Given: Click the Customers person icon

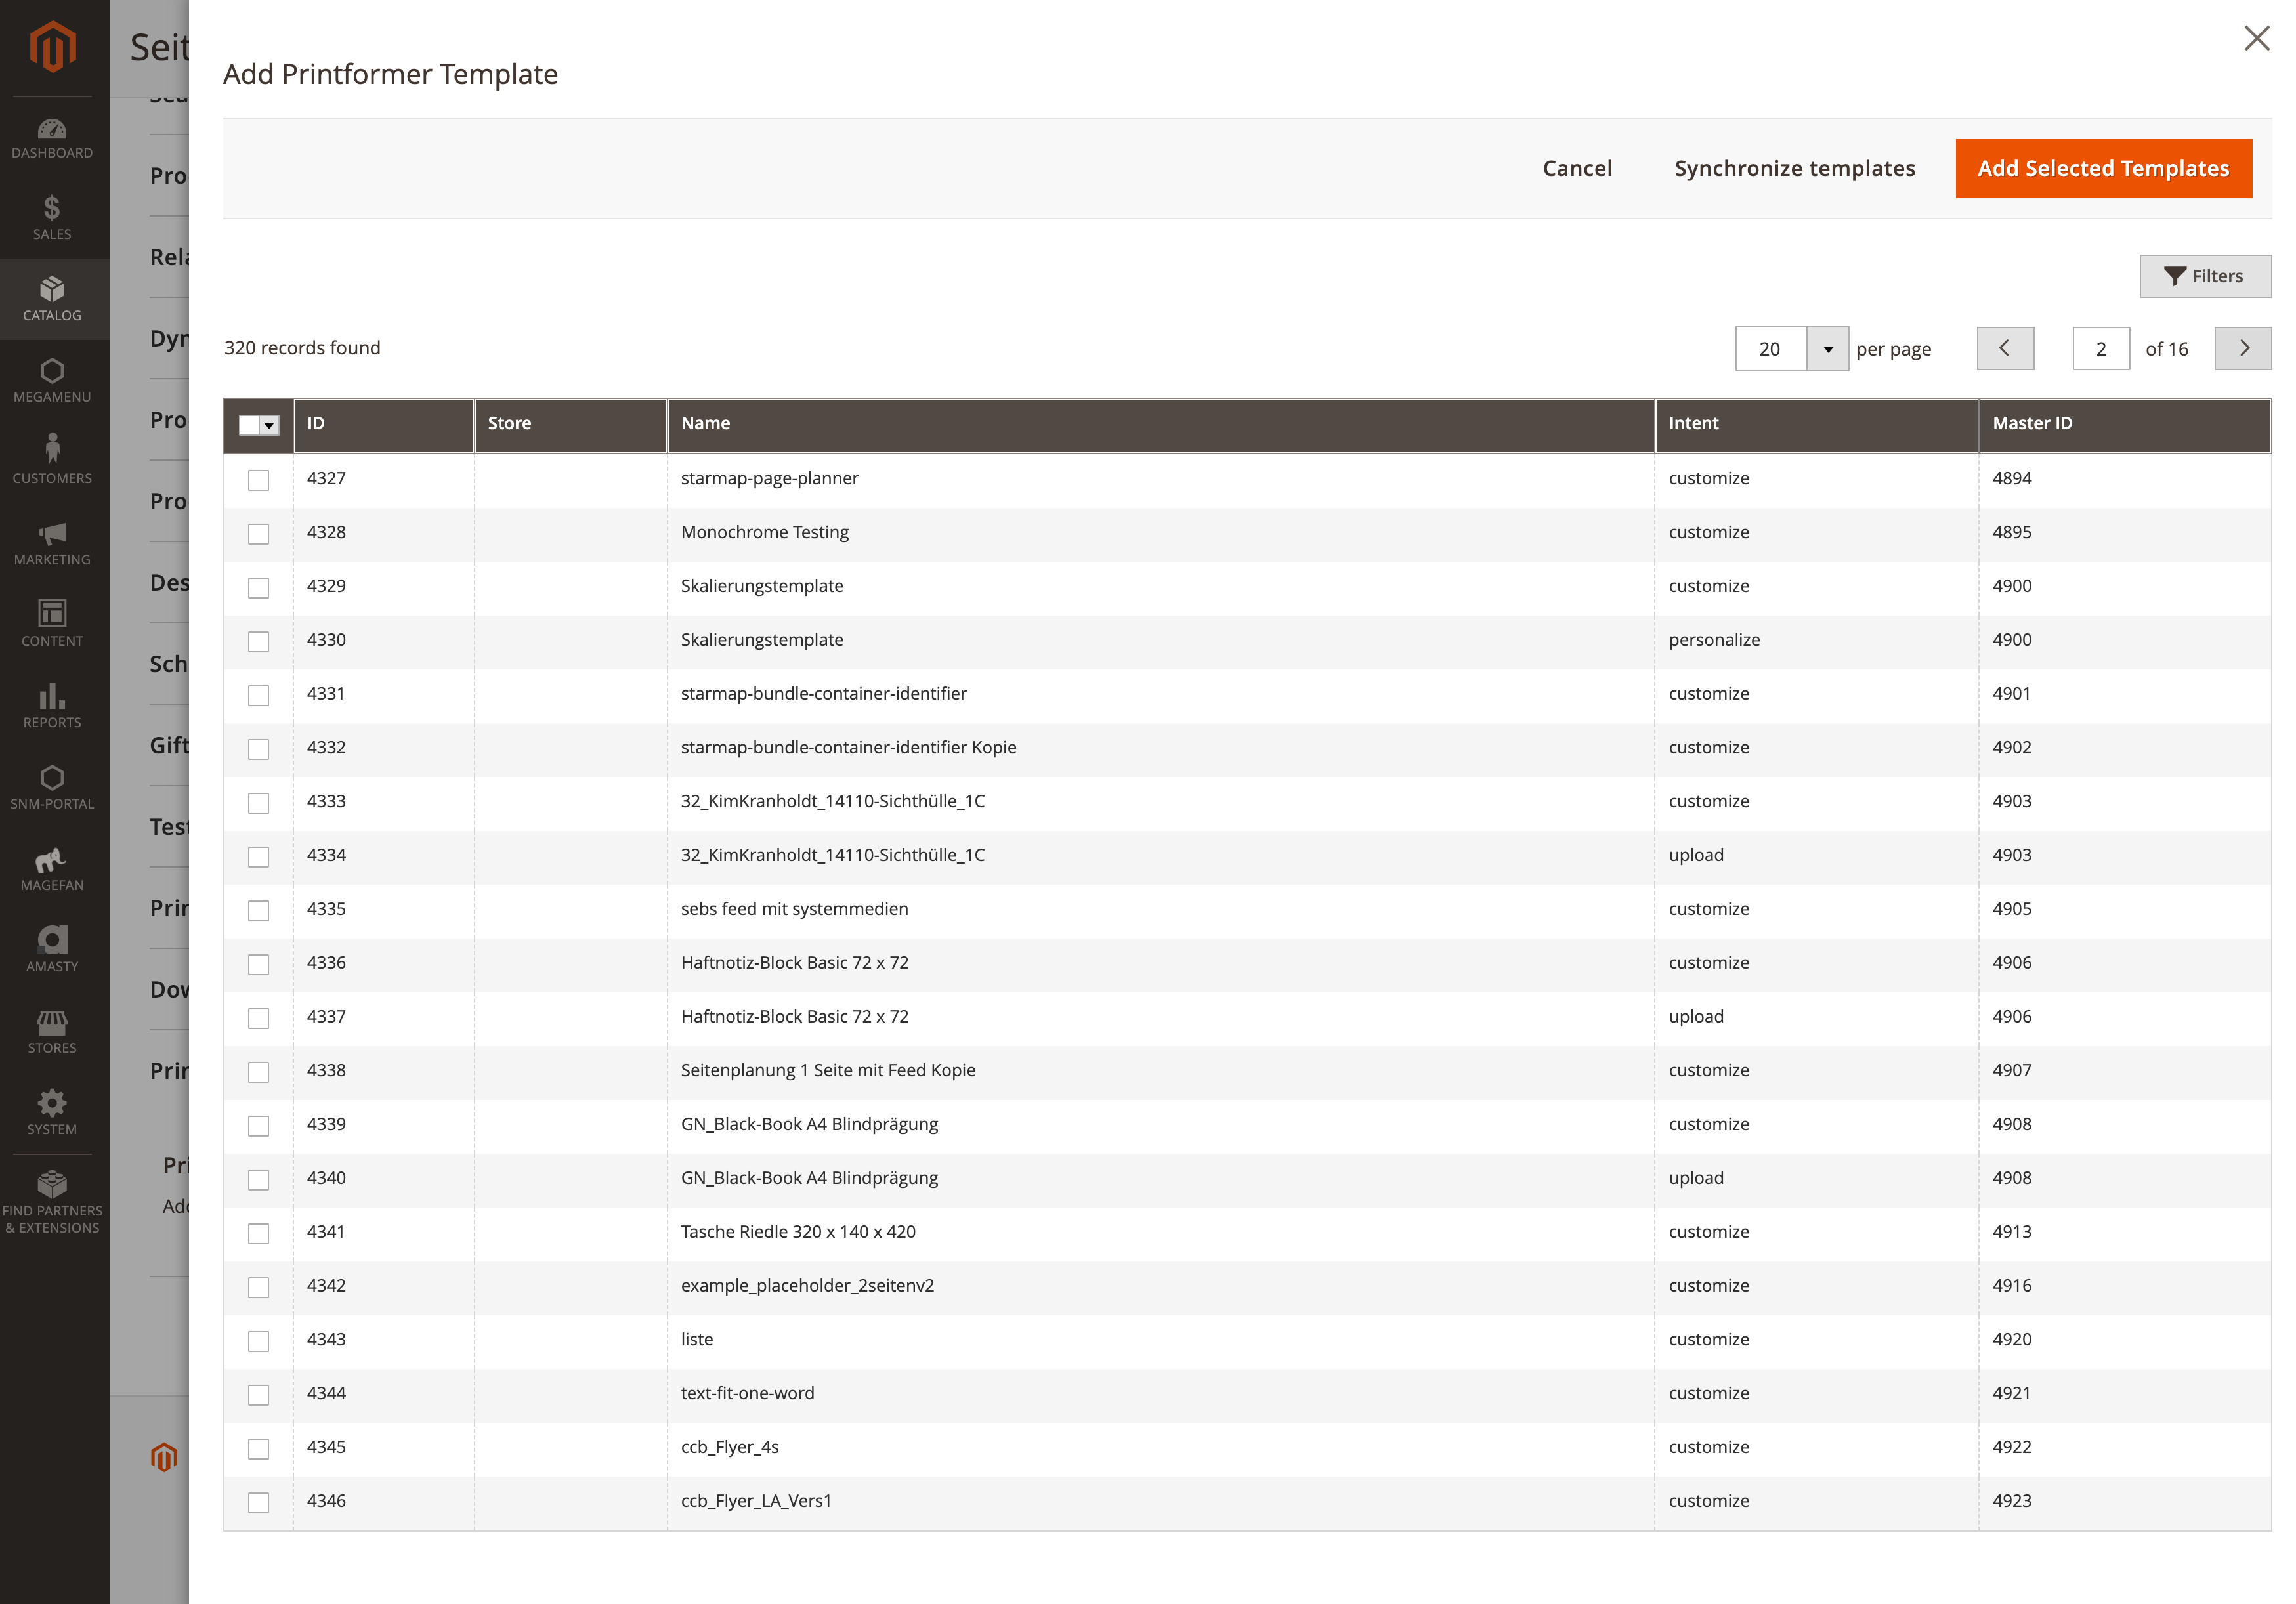Looking at the screenshot, I should point(52,449).
